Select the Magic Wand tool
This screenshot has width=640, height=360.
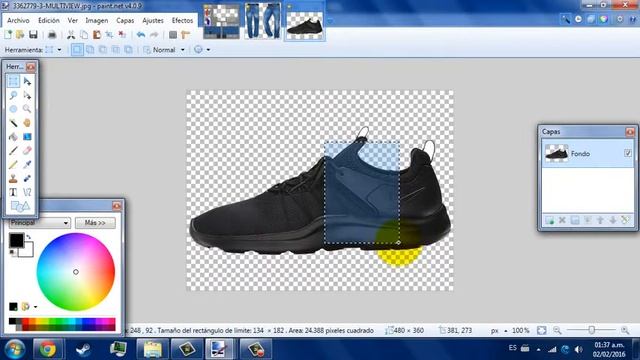pos(13,123)
